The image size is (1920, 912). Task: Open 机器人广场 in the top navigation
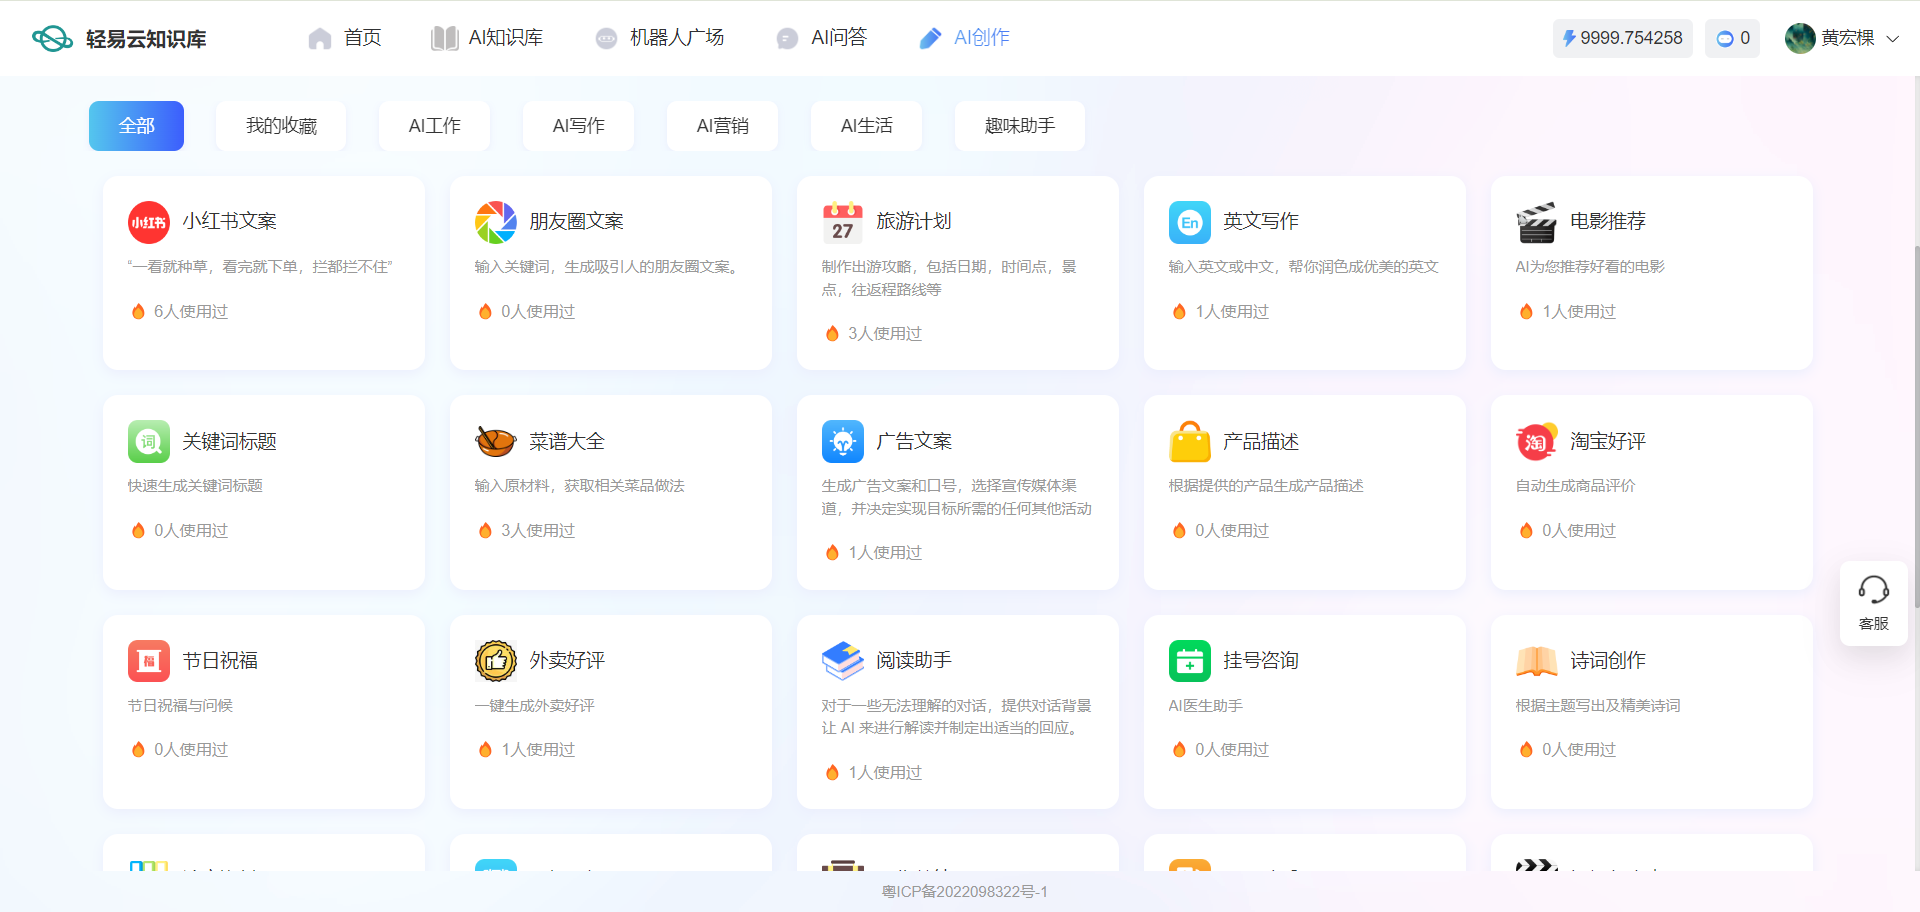tap(659, 38)
